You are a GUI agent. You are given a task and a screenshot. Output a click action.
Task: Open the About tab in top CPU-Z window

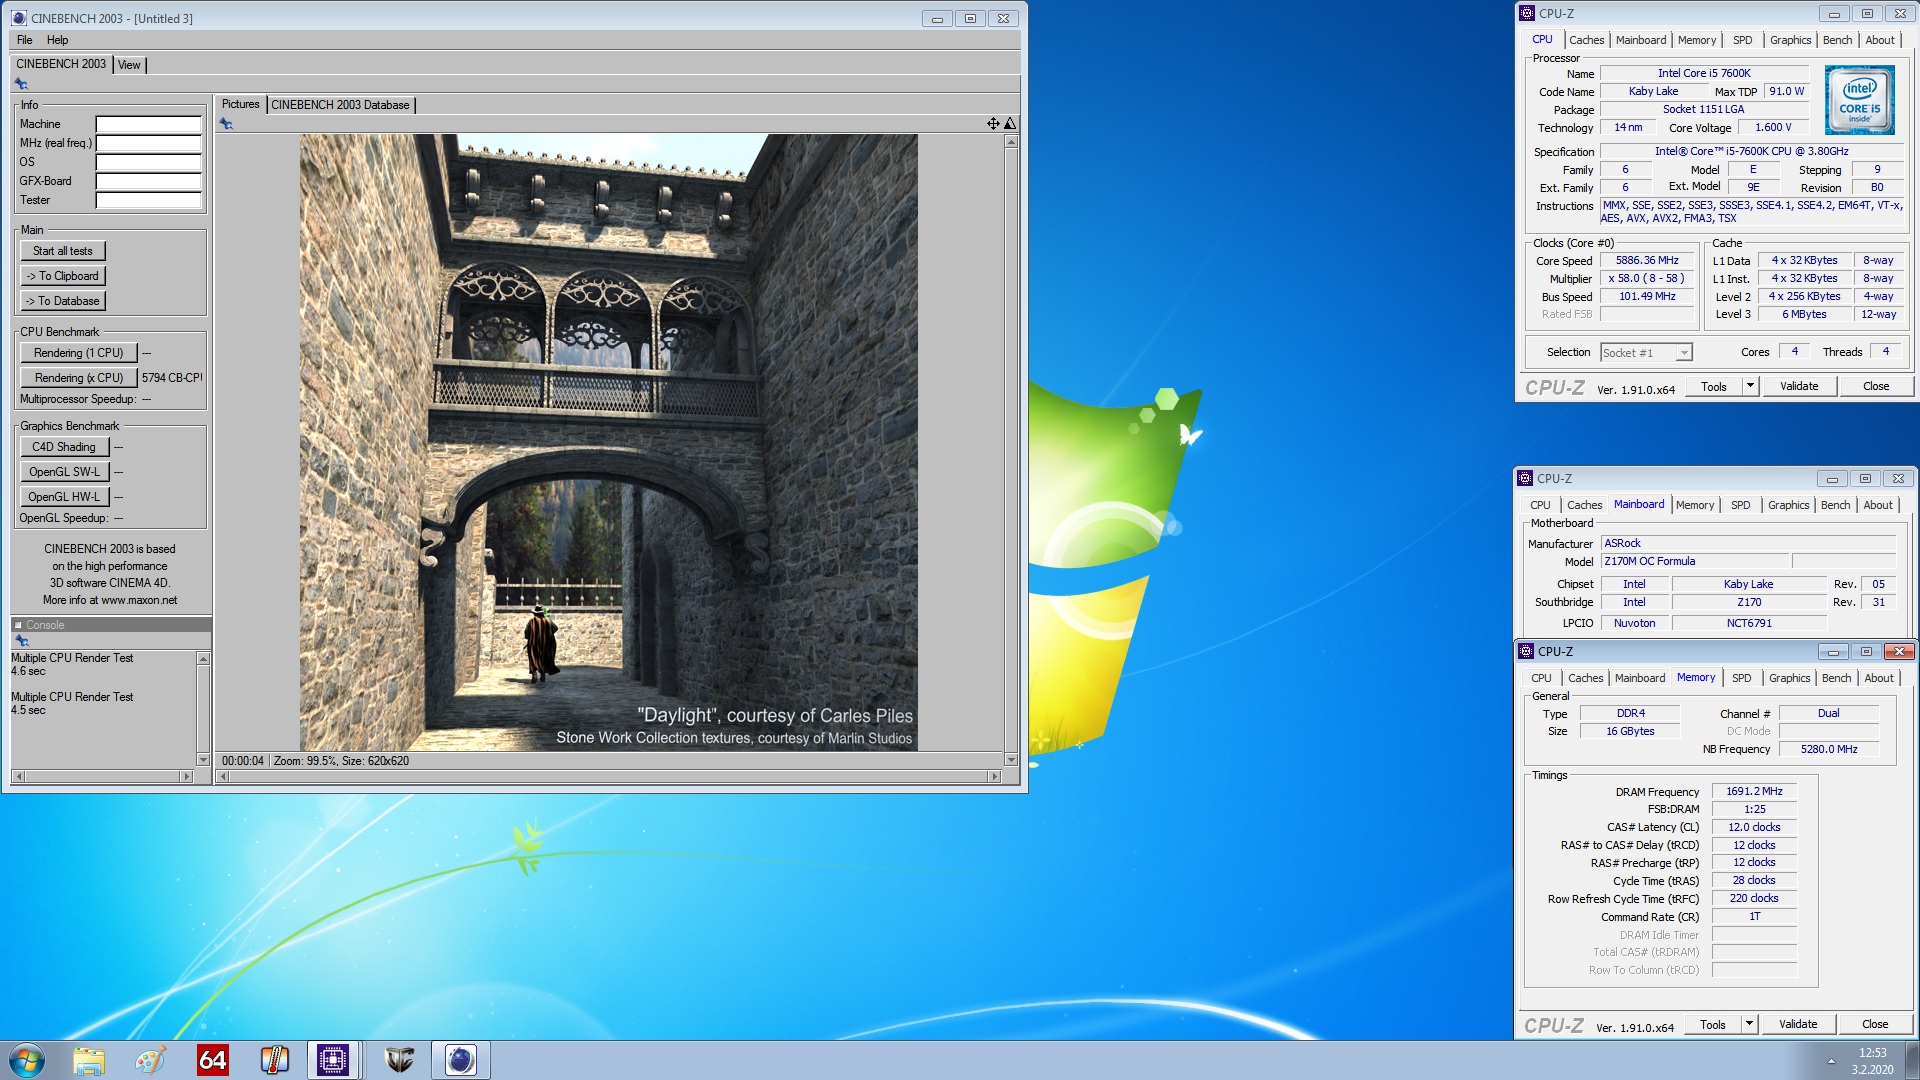pos(1880,40)
